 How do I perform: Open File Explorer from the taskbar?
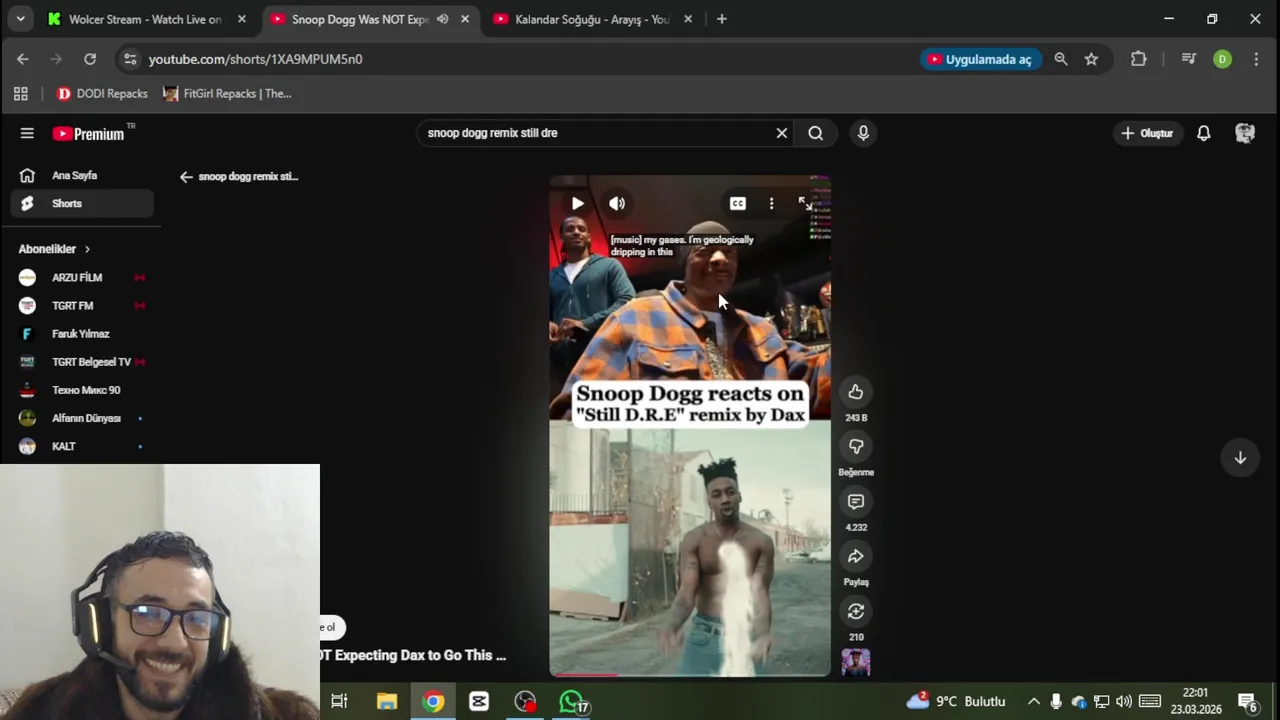[387, 702]
